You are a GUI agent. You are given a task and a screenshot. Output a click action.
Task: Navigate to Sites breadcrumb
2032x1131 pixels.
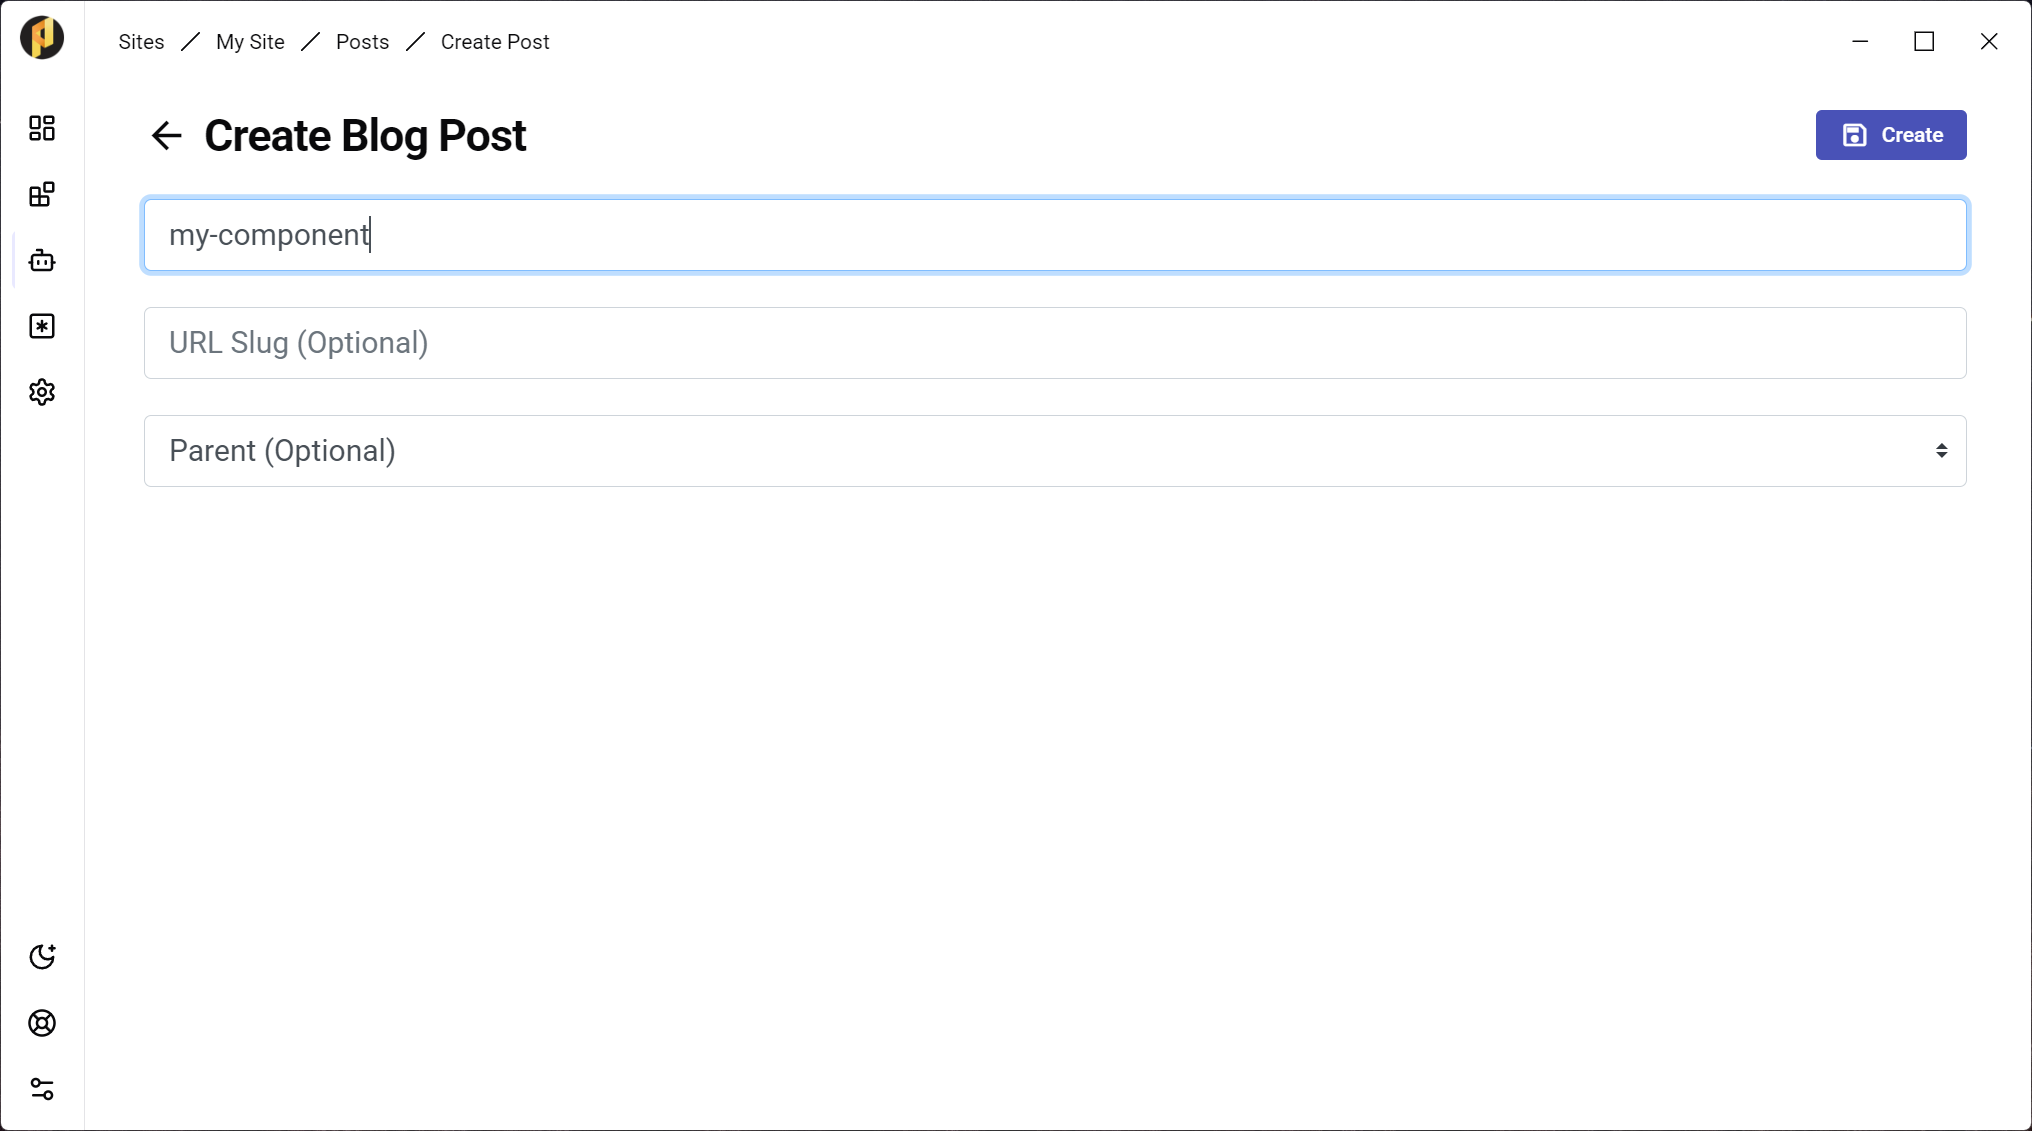pyautogui.click(x=141, y=42)
